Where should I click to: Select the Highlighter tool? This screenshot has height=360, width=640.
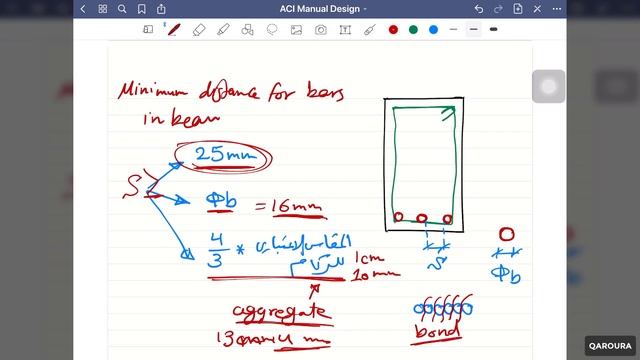[x=223, y=29]
